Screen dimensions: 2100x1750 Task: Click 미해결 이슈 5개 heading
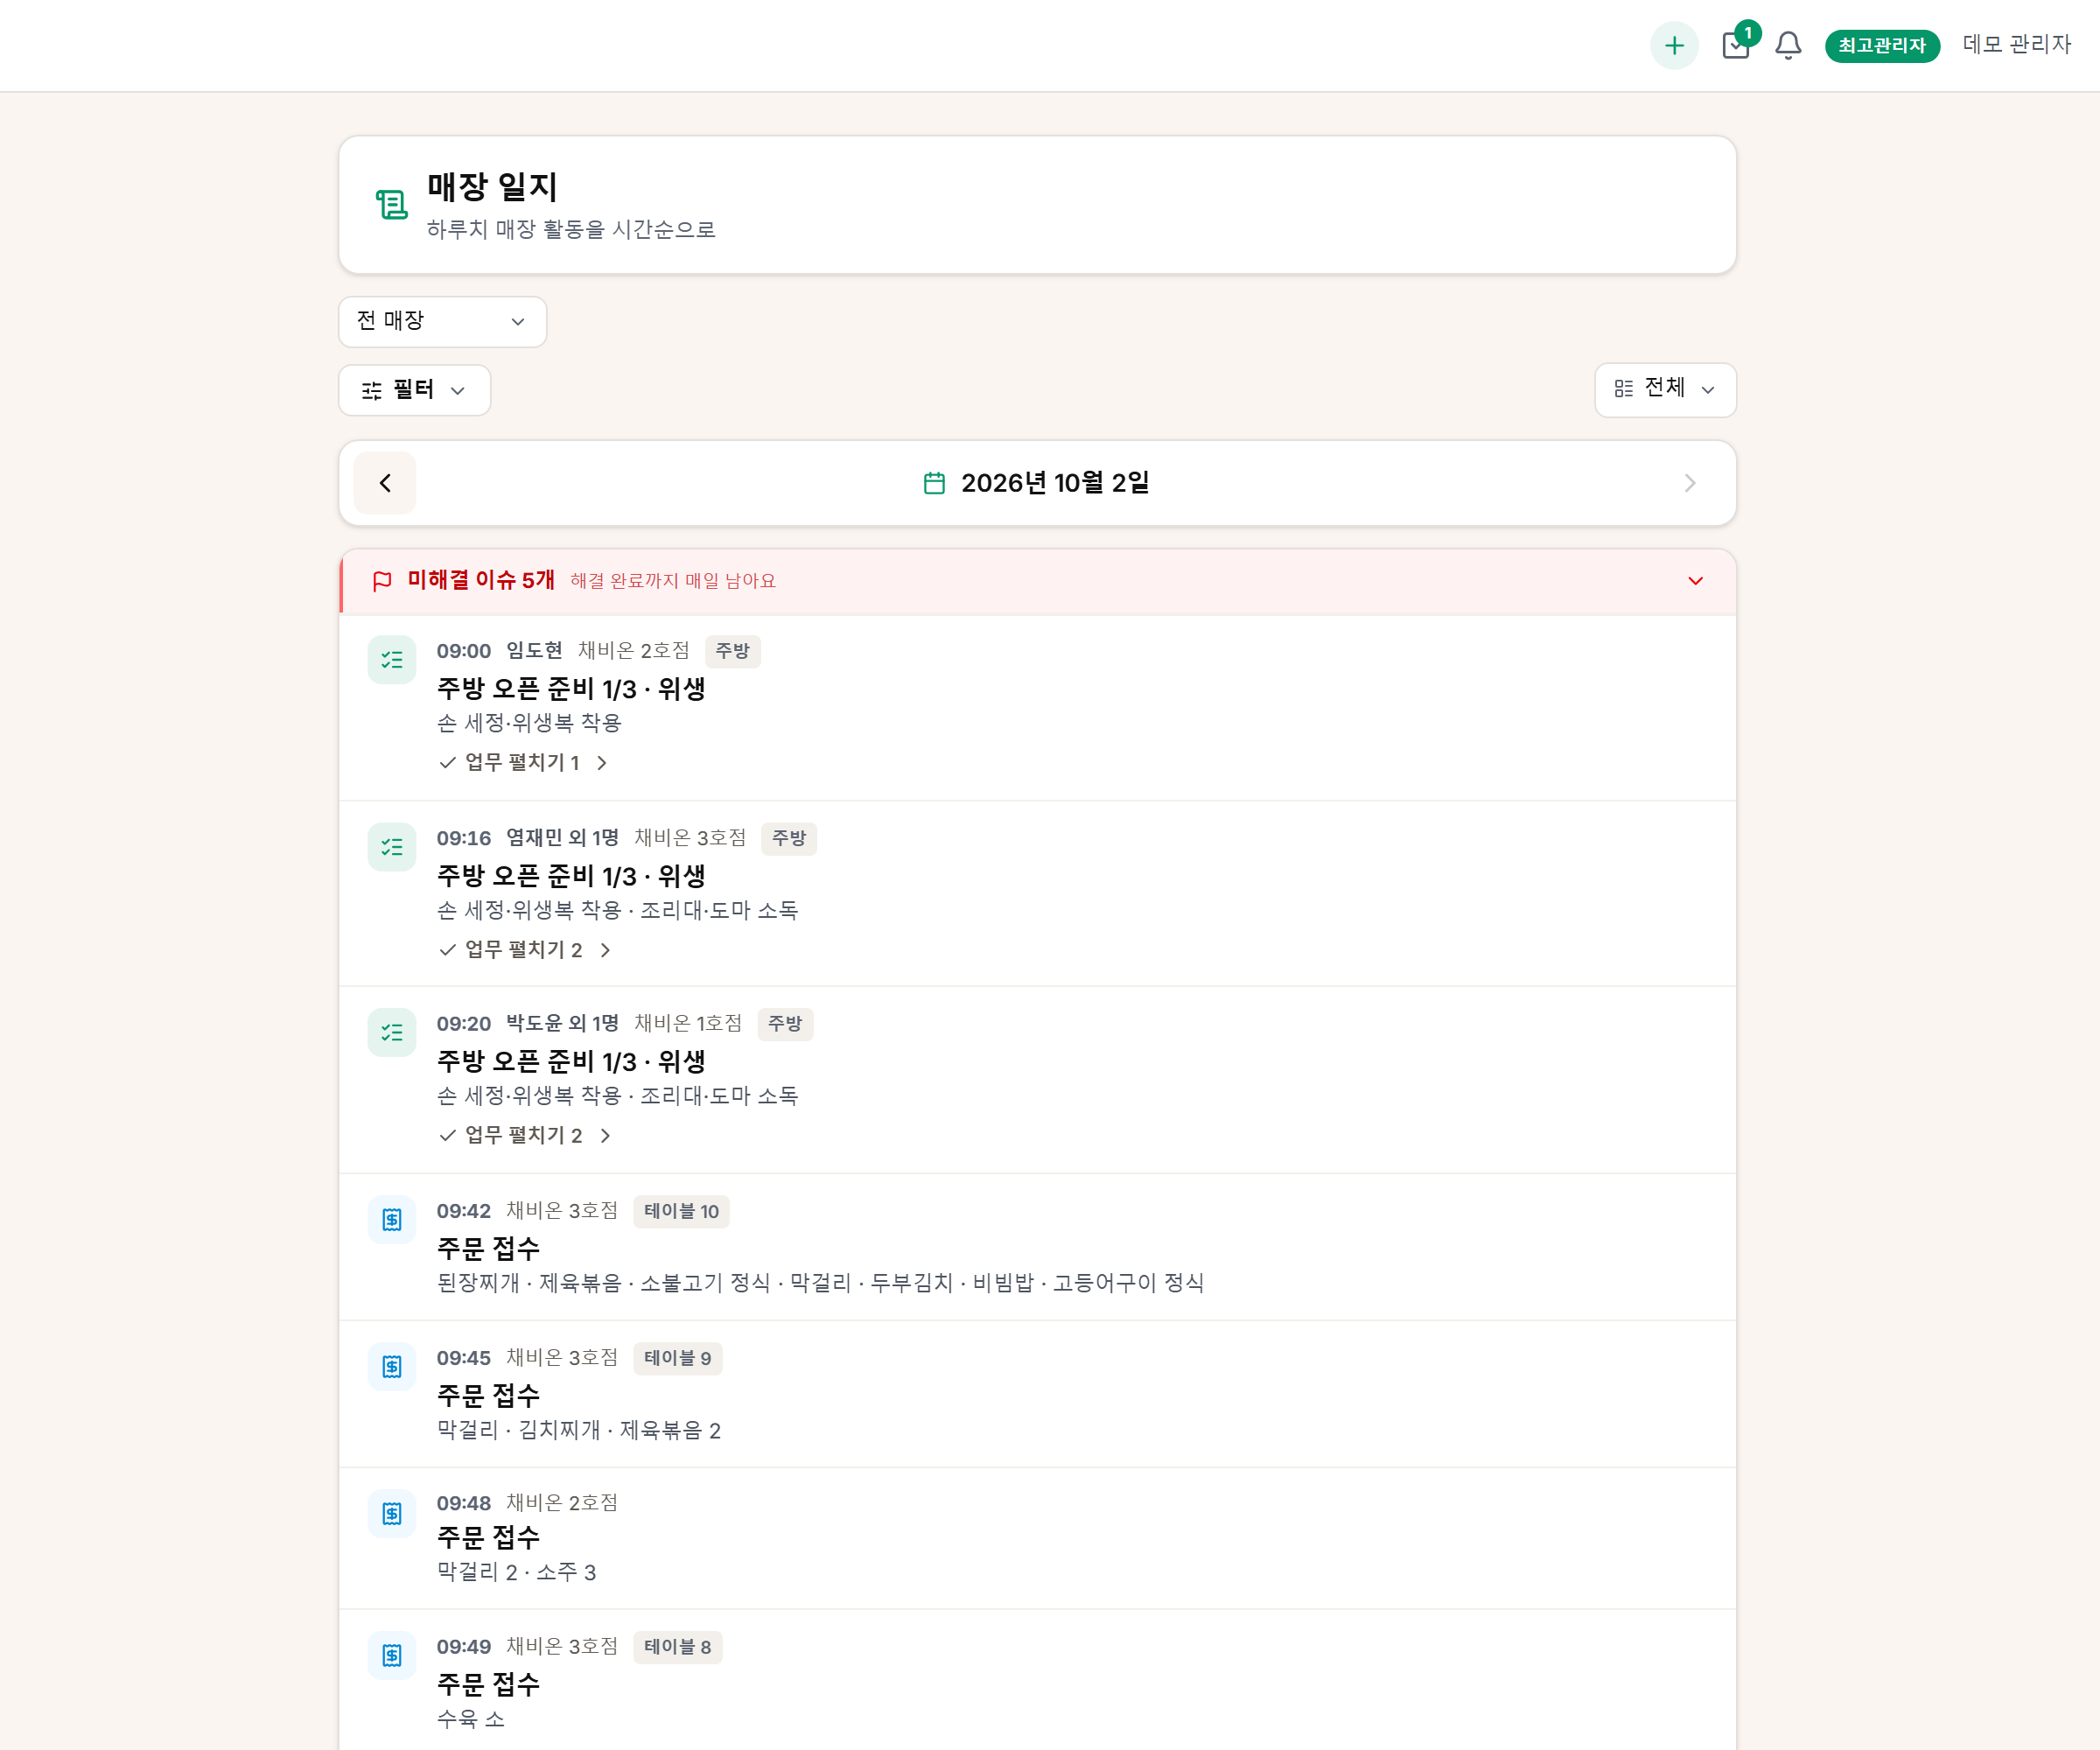pyautogui.click(x=481, y=580)
